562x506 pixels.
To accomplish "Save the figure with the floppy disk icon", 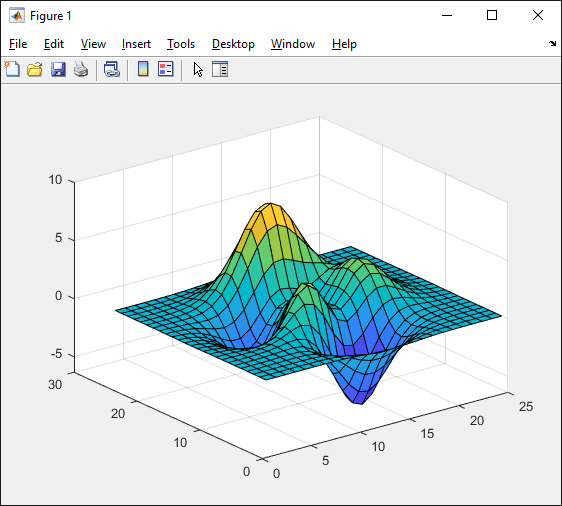I will click(58, 69).
